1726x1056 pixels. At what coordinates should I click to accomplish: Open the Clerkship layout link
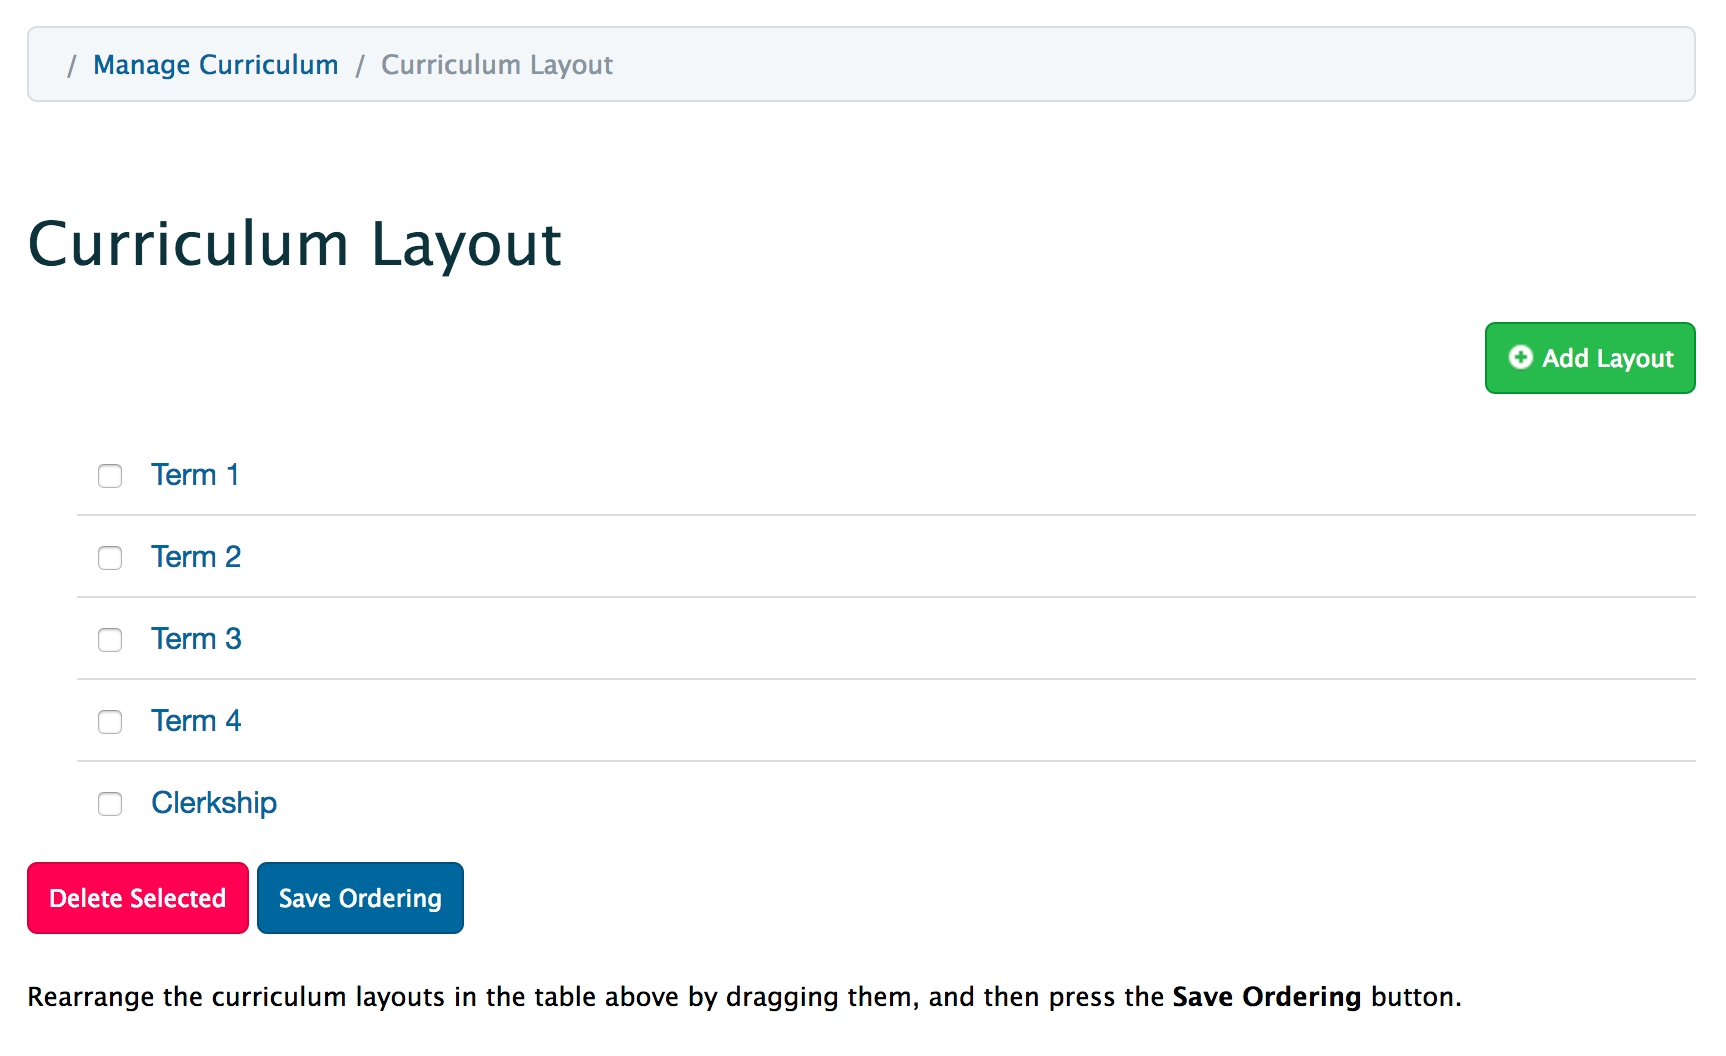[214, 803]
